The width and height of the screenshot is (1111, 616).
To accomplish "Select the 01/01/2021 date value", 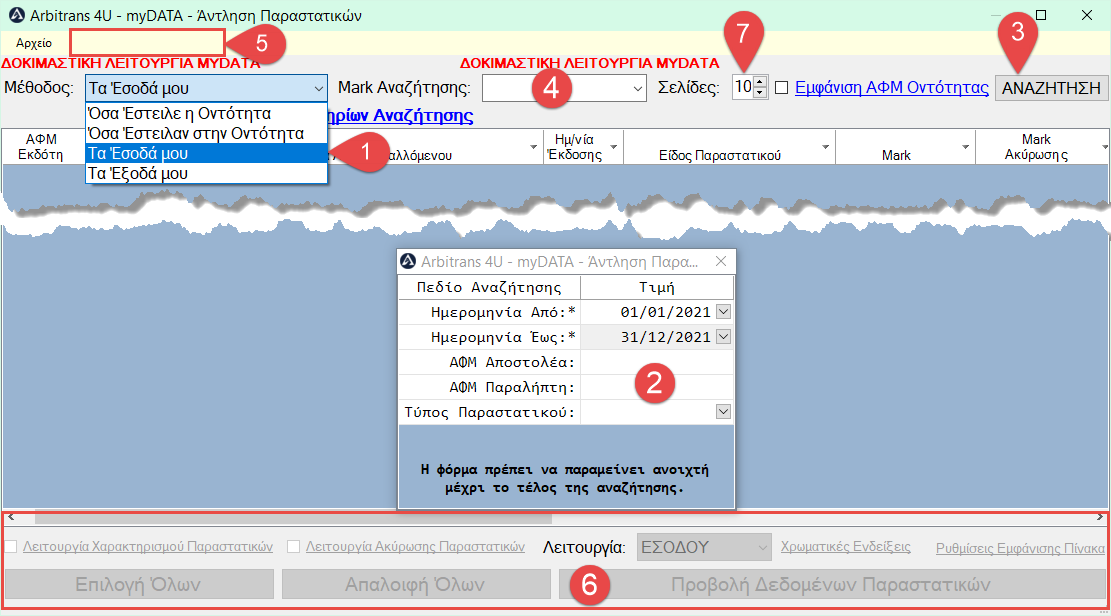I will tap(665, 312).
